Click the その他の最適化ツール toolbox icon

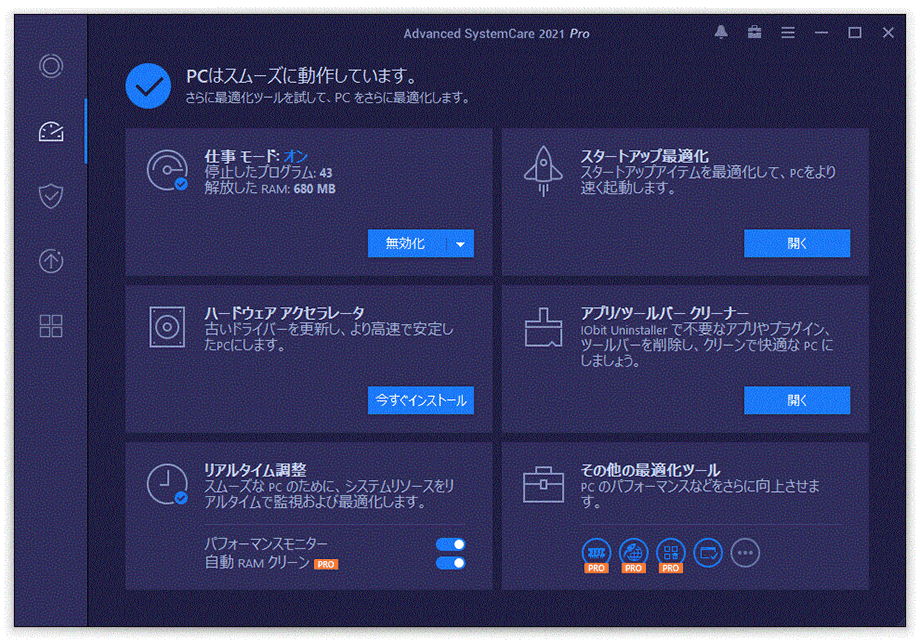543,484
